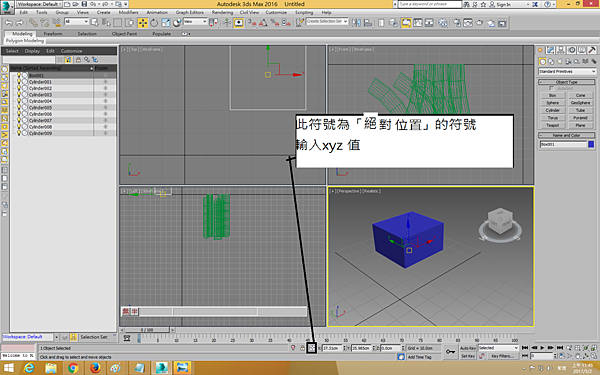The image size is (600, 375).
Task: Collapse the Object Type rollout
Action: click(x=567, y=82)
